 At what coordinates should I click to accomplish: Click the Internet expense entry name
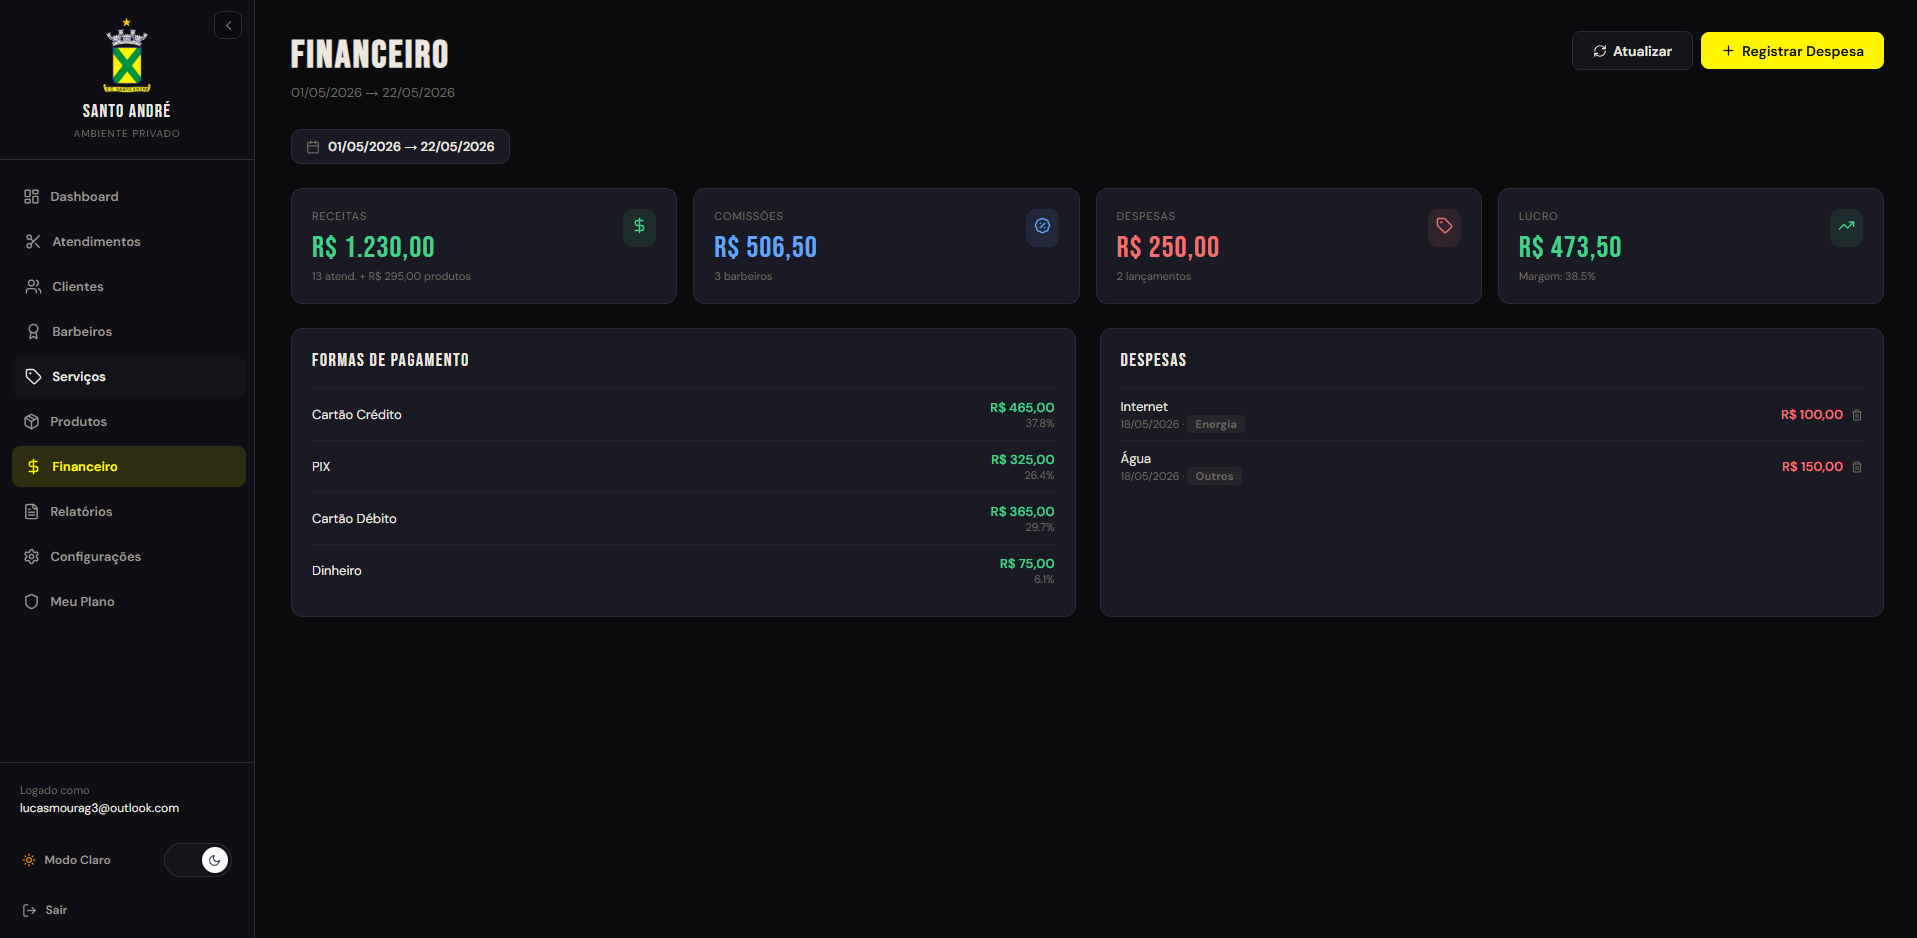(1144, 407)
